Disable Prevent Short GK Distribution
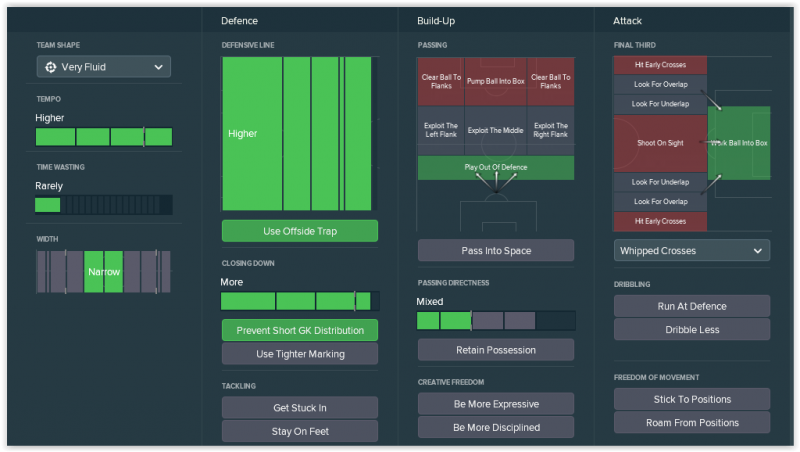 pyautogui.click(x=299, y=330)
